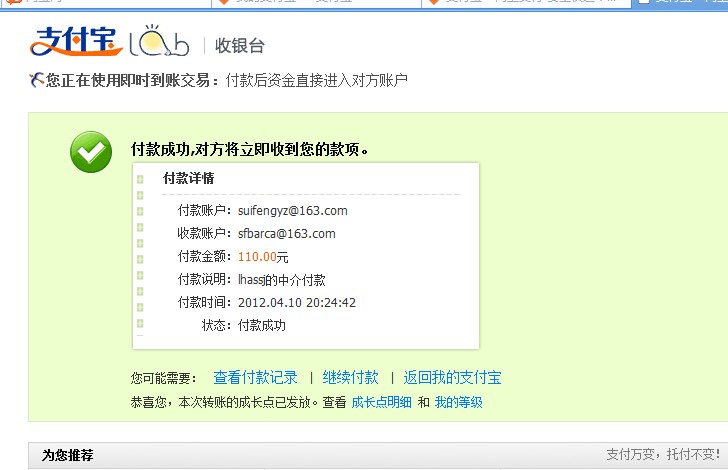Open the 成长点明细 link
Viewport: 728px width, 470px height.
coord(382,402)
